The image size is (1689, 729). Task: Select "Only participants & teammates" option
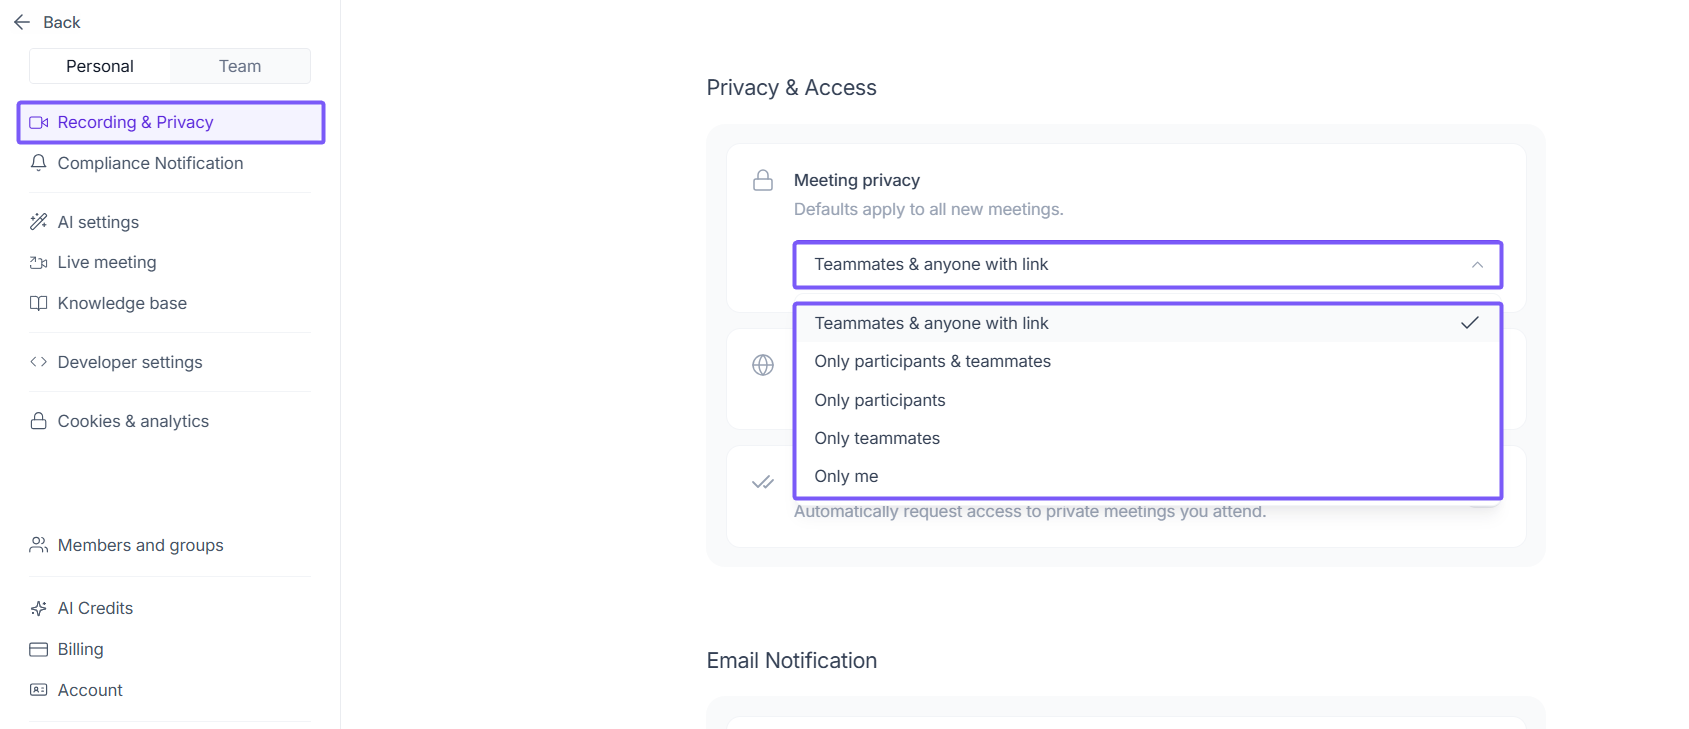tap(932, 361)
